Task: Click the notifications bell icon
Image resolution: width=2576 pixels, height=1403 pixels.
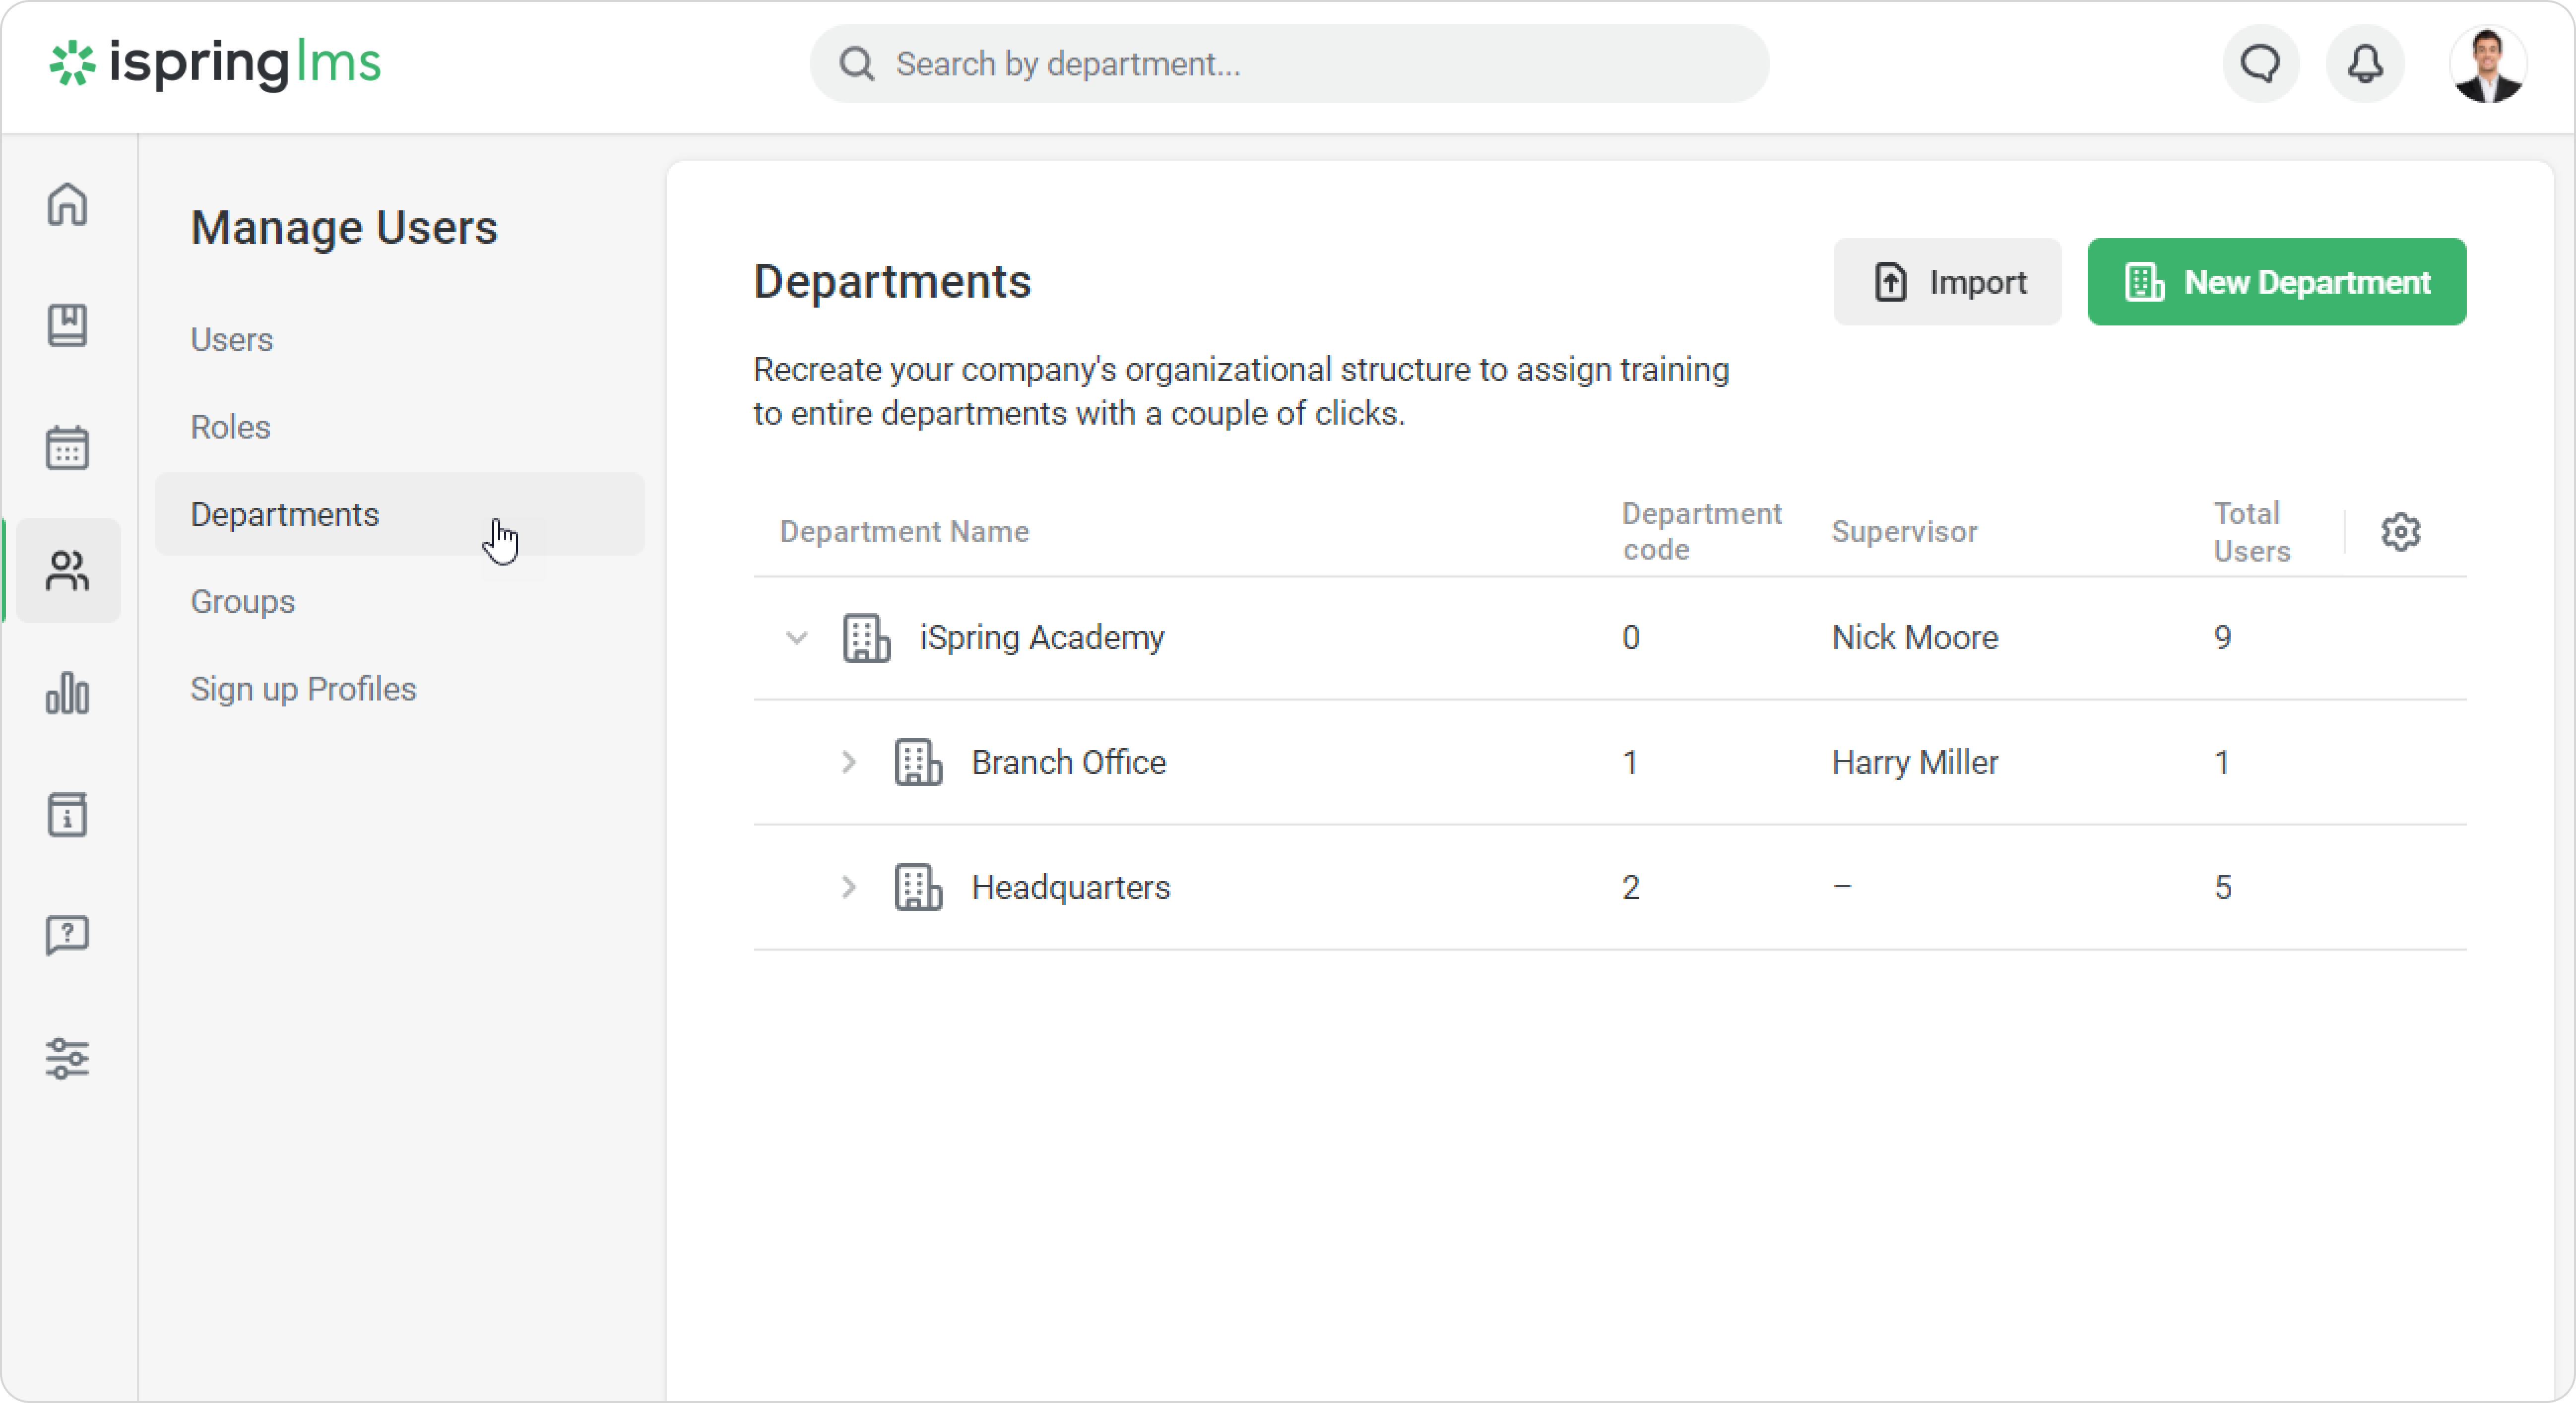Action: [2365, 64]
